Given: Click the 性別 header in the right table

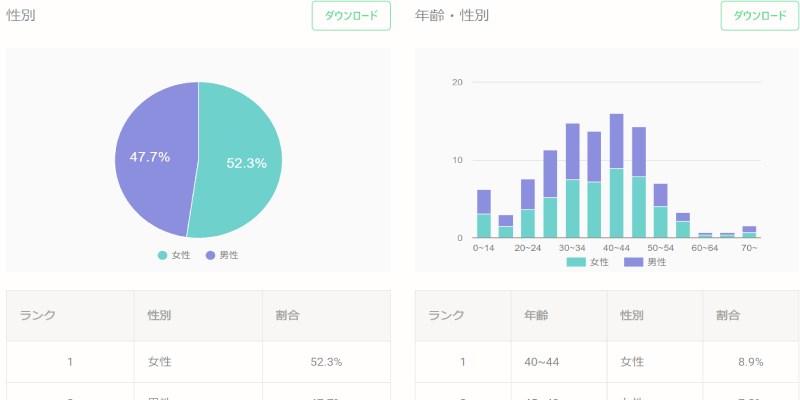Looking at the screenshot, I should [655, 315].
